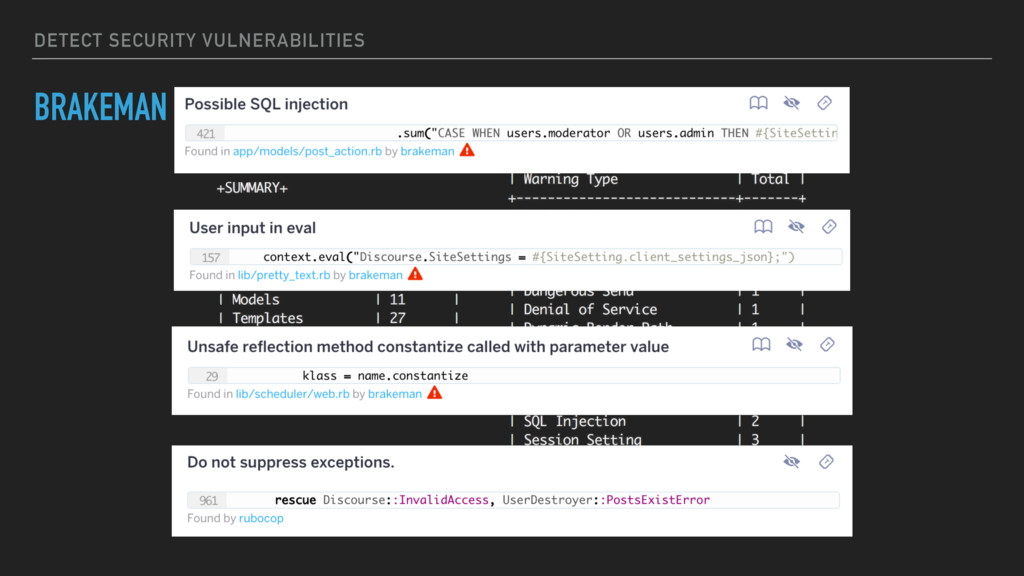This screenshot has height=576, width=1024.
Task: Open lib/pretty_text.rb file link
Action: click(283, 276)
